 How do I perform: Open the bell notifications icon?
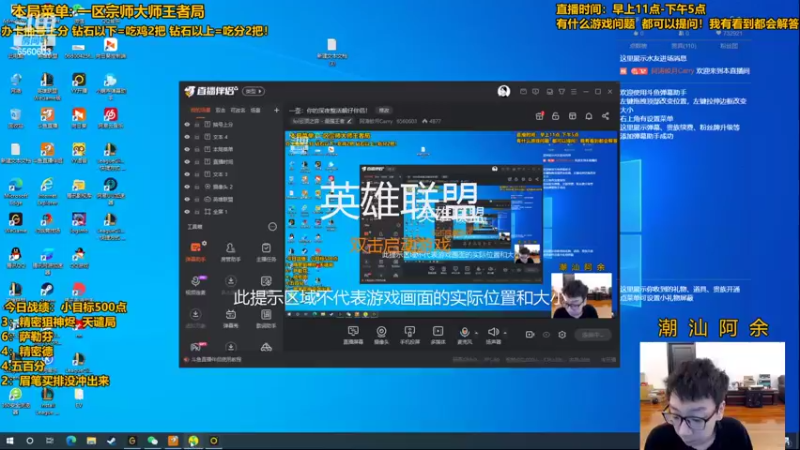(x=589, y=116)
